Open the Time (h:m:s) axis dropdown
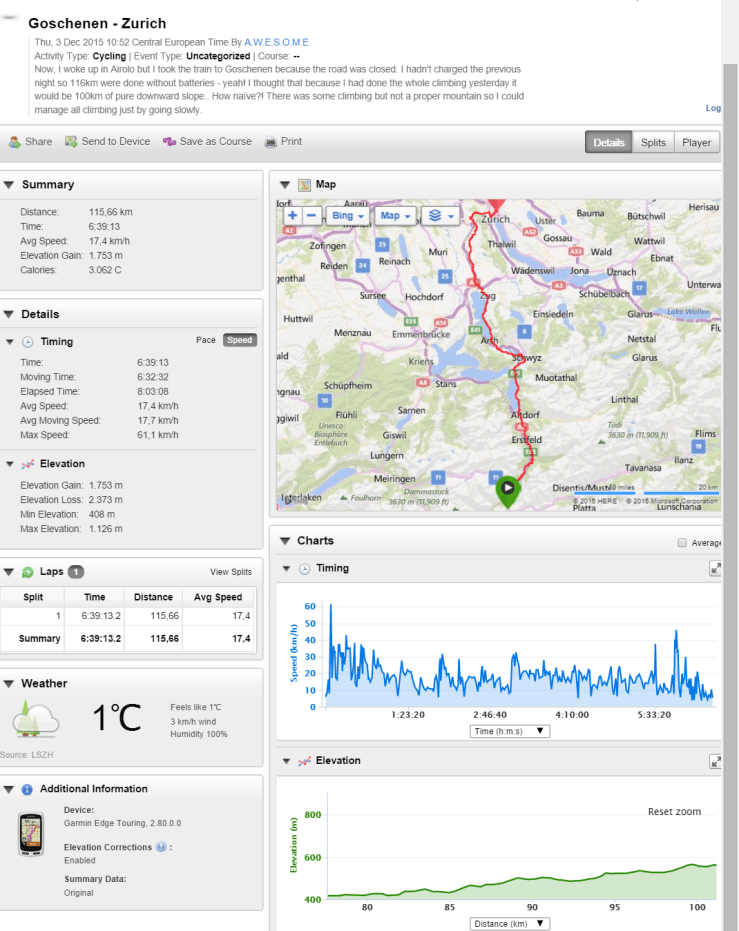The width and height of the screenshot is (739, 931). click(509, 731)
